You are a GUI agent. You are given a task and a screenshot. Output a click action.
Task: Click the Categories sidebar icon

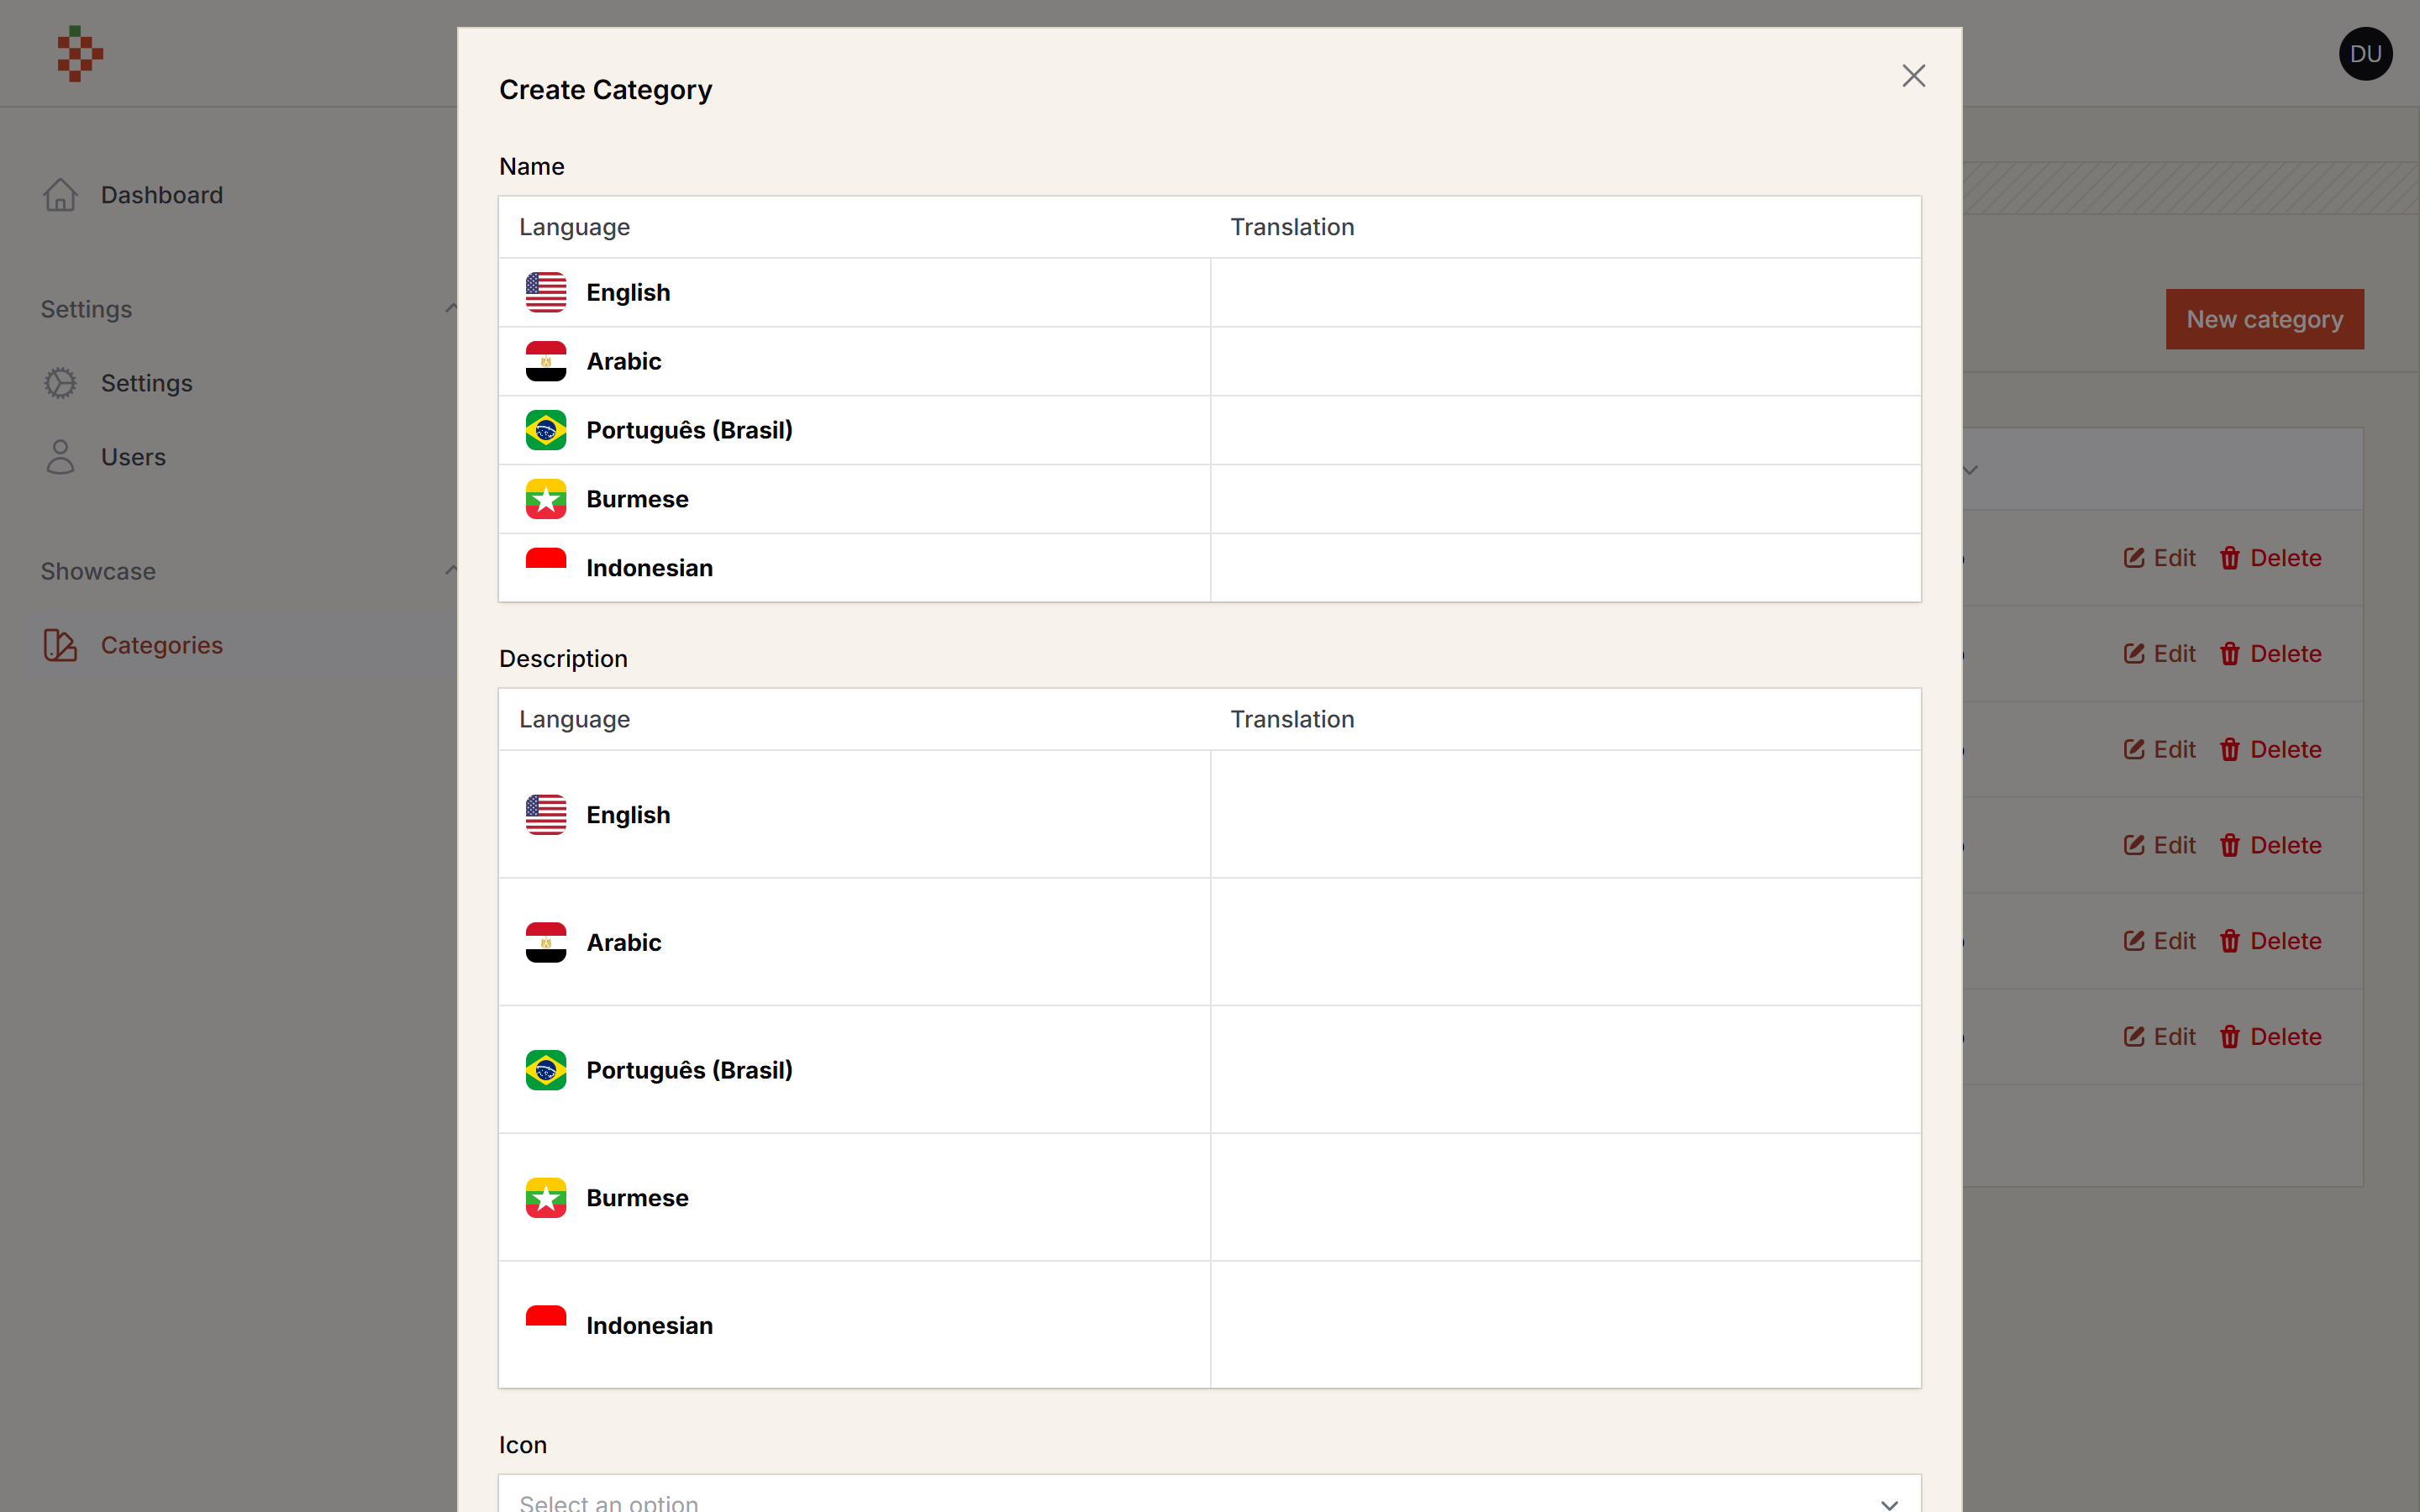point(60,645)
